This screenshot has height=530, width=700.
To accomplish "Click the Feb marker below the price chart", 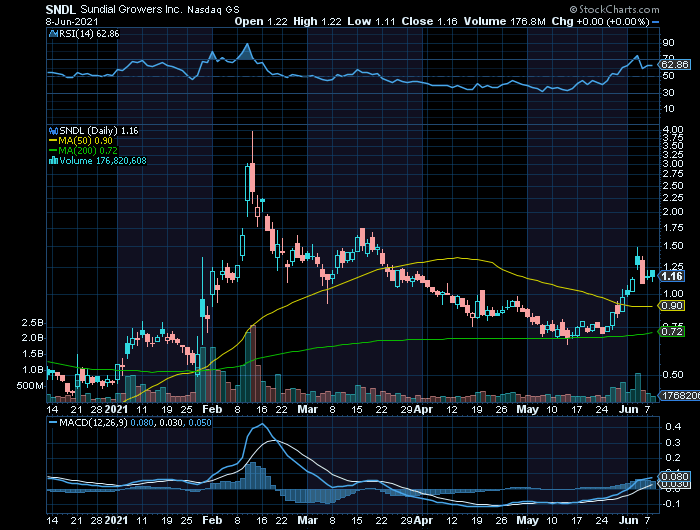I will [212, 409].
